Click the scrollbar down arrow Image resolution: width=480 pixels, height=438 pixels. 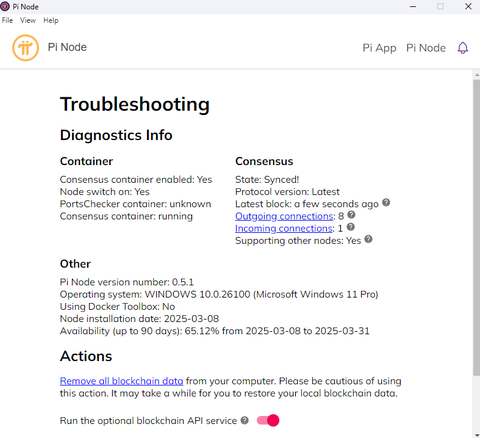click(x=476, y=435)
